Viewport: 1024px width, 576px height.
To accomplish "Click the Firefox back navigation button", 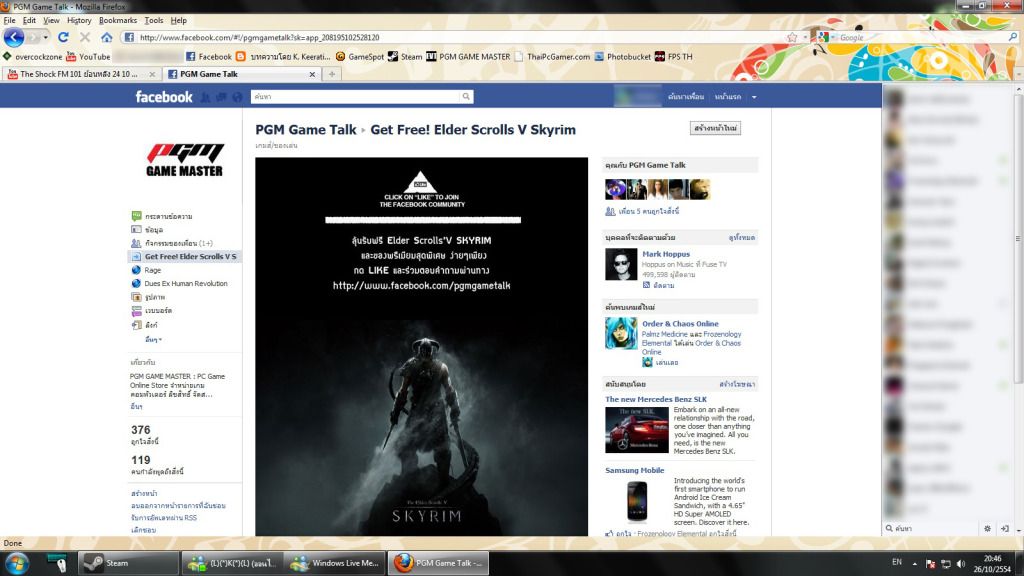I will click(x=14, y=37).
